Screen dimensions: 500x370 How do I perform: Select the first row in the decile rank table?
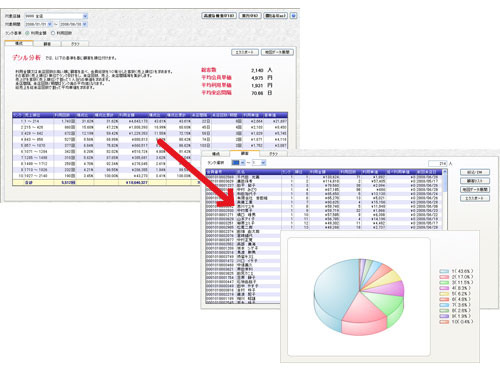click(x=150, y=121)
